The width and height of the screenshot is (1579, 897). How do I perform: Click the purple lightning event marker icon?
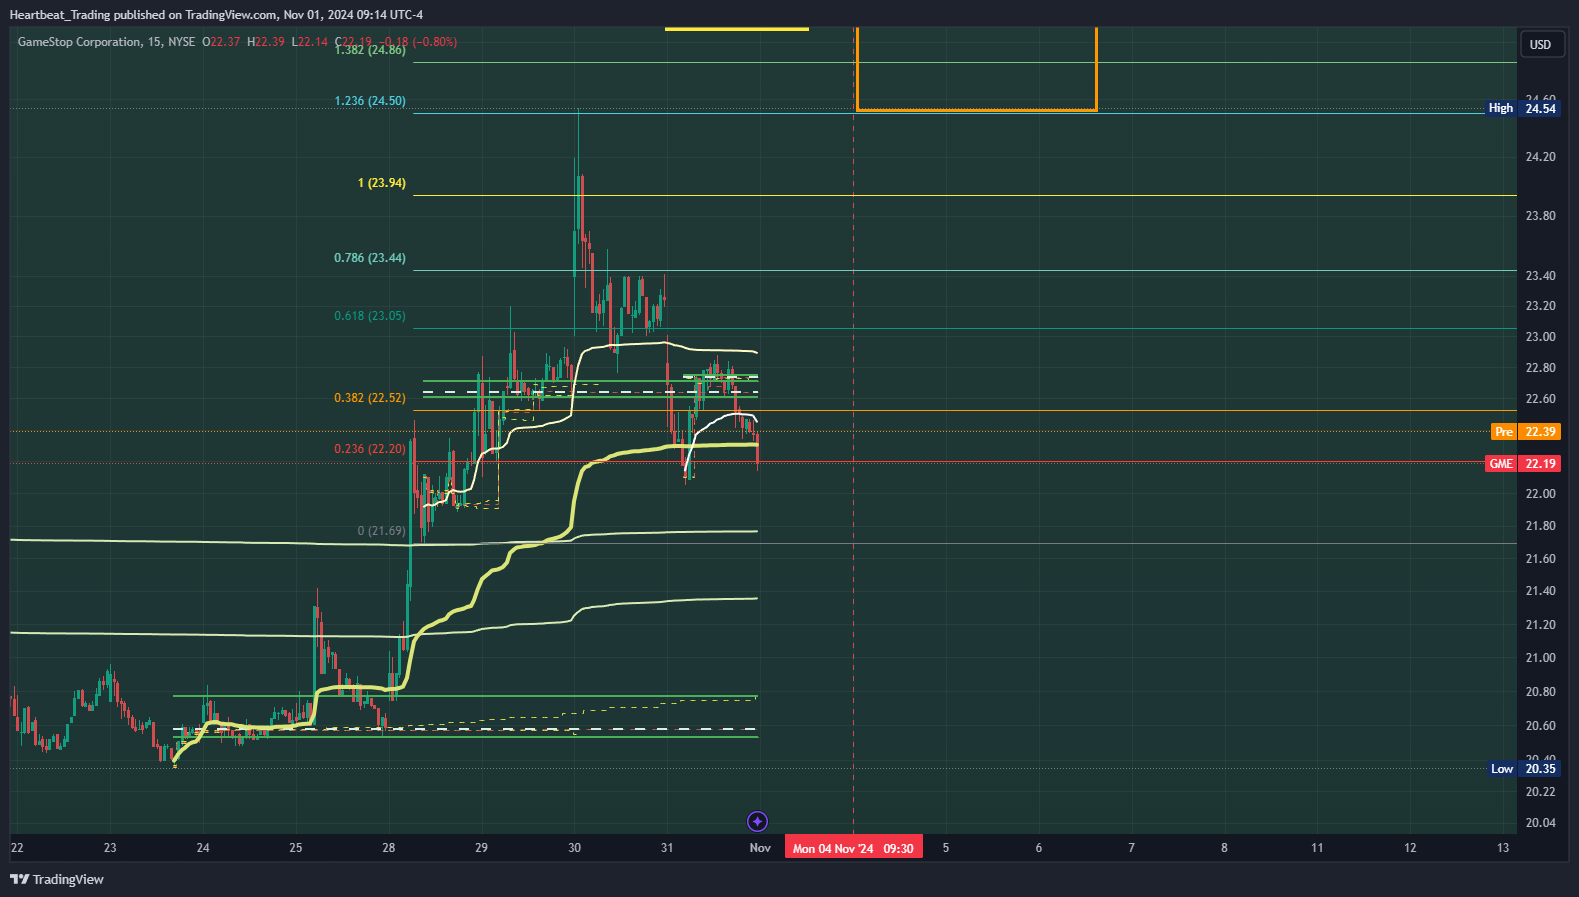pos(757,821)
